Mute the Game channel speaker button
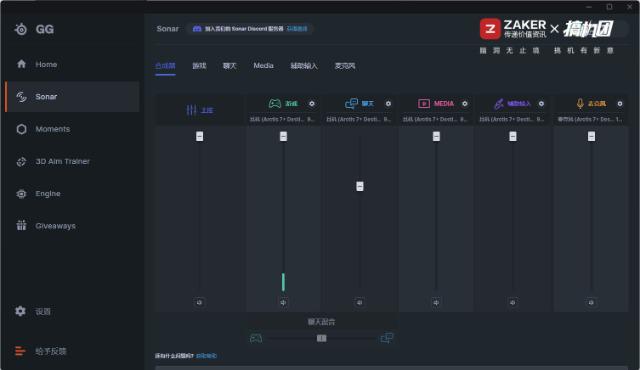This screenshot has width=640, height=370. point(283,302)
